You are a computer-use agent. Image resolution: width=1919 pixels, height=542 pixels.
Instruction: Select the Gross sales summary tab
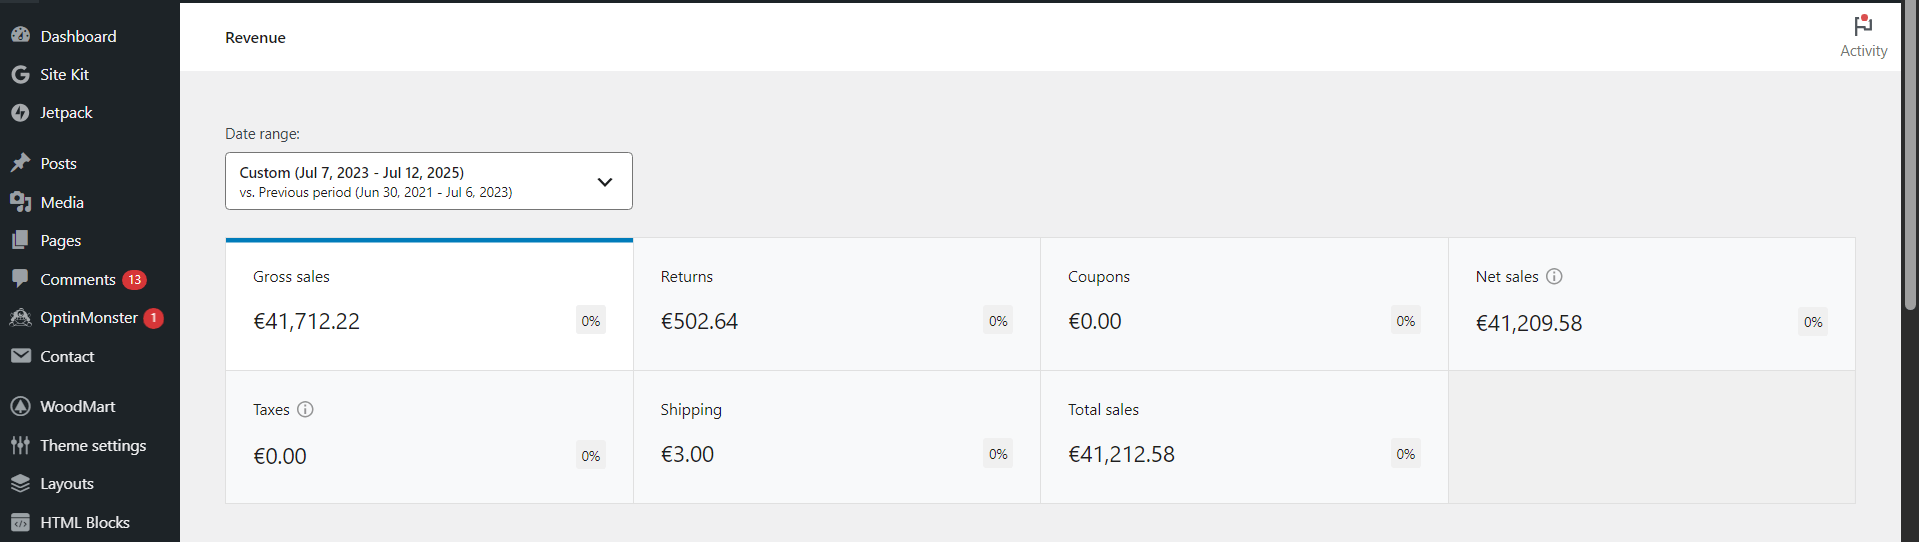[x=429, y=304]
